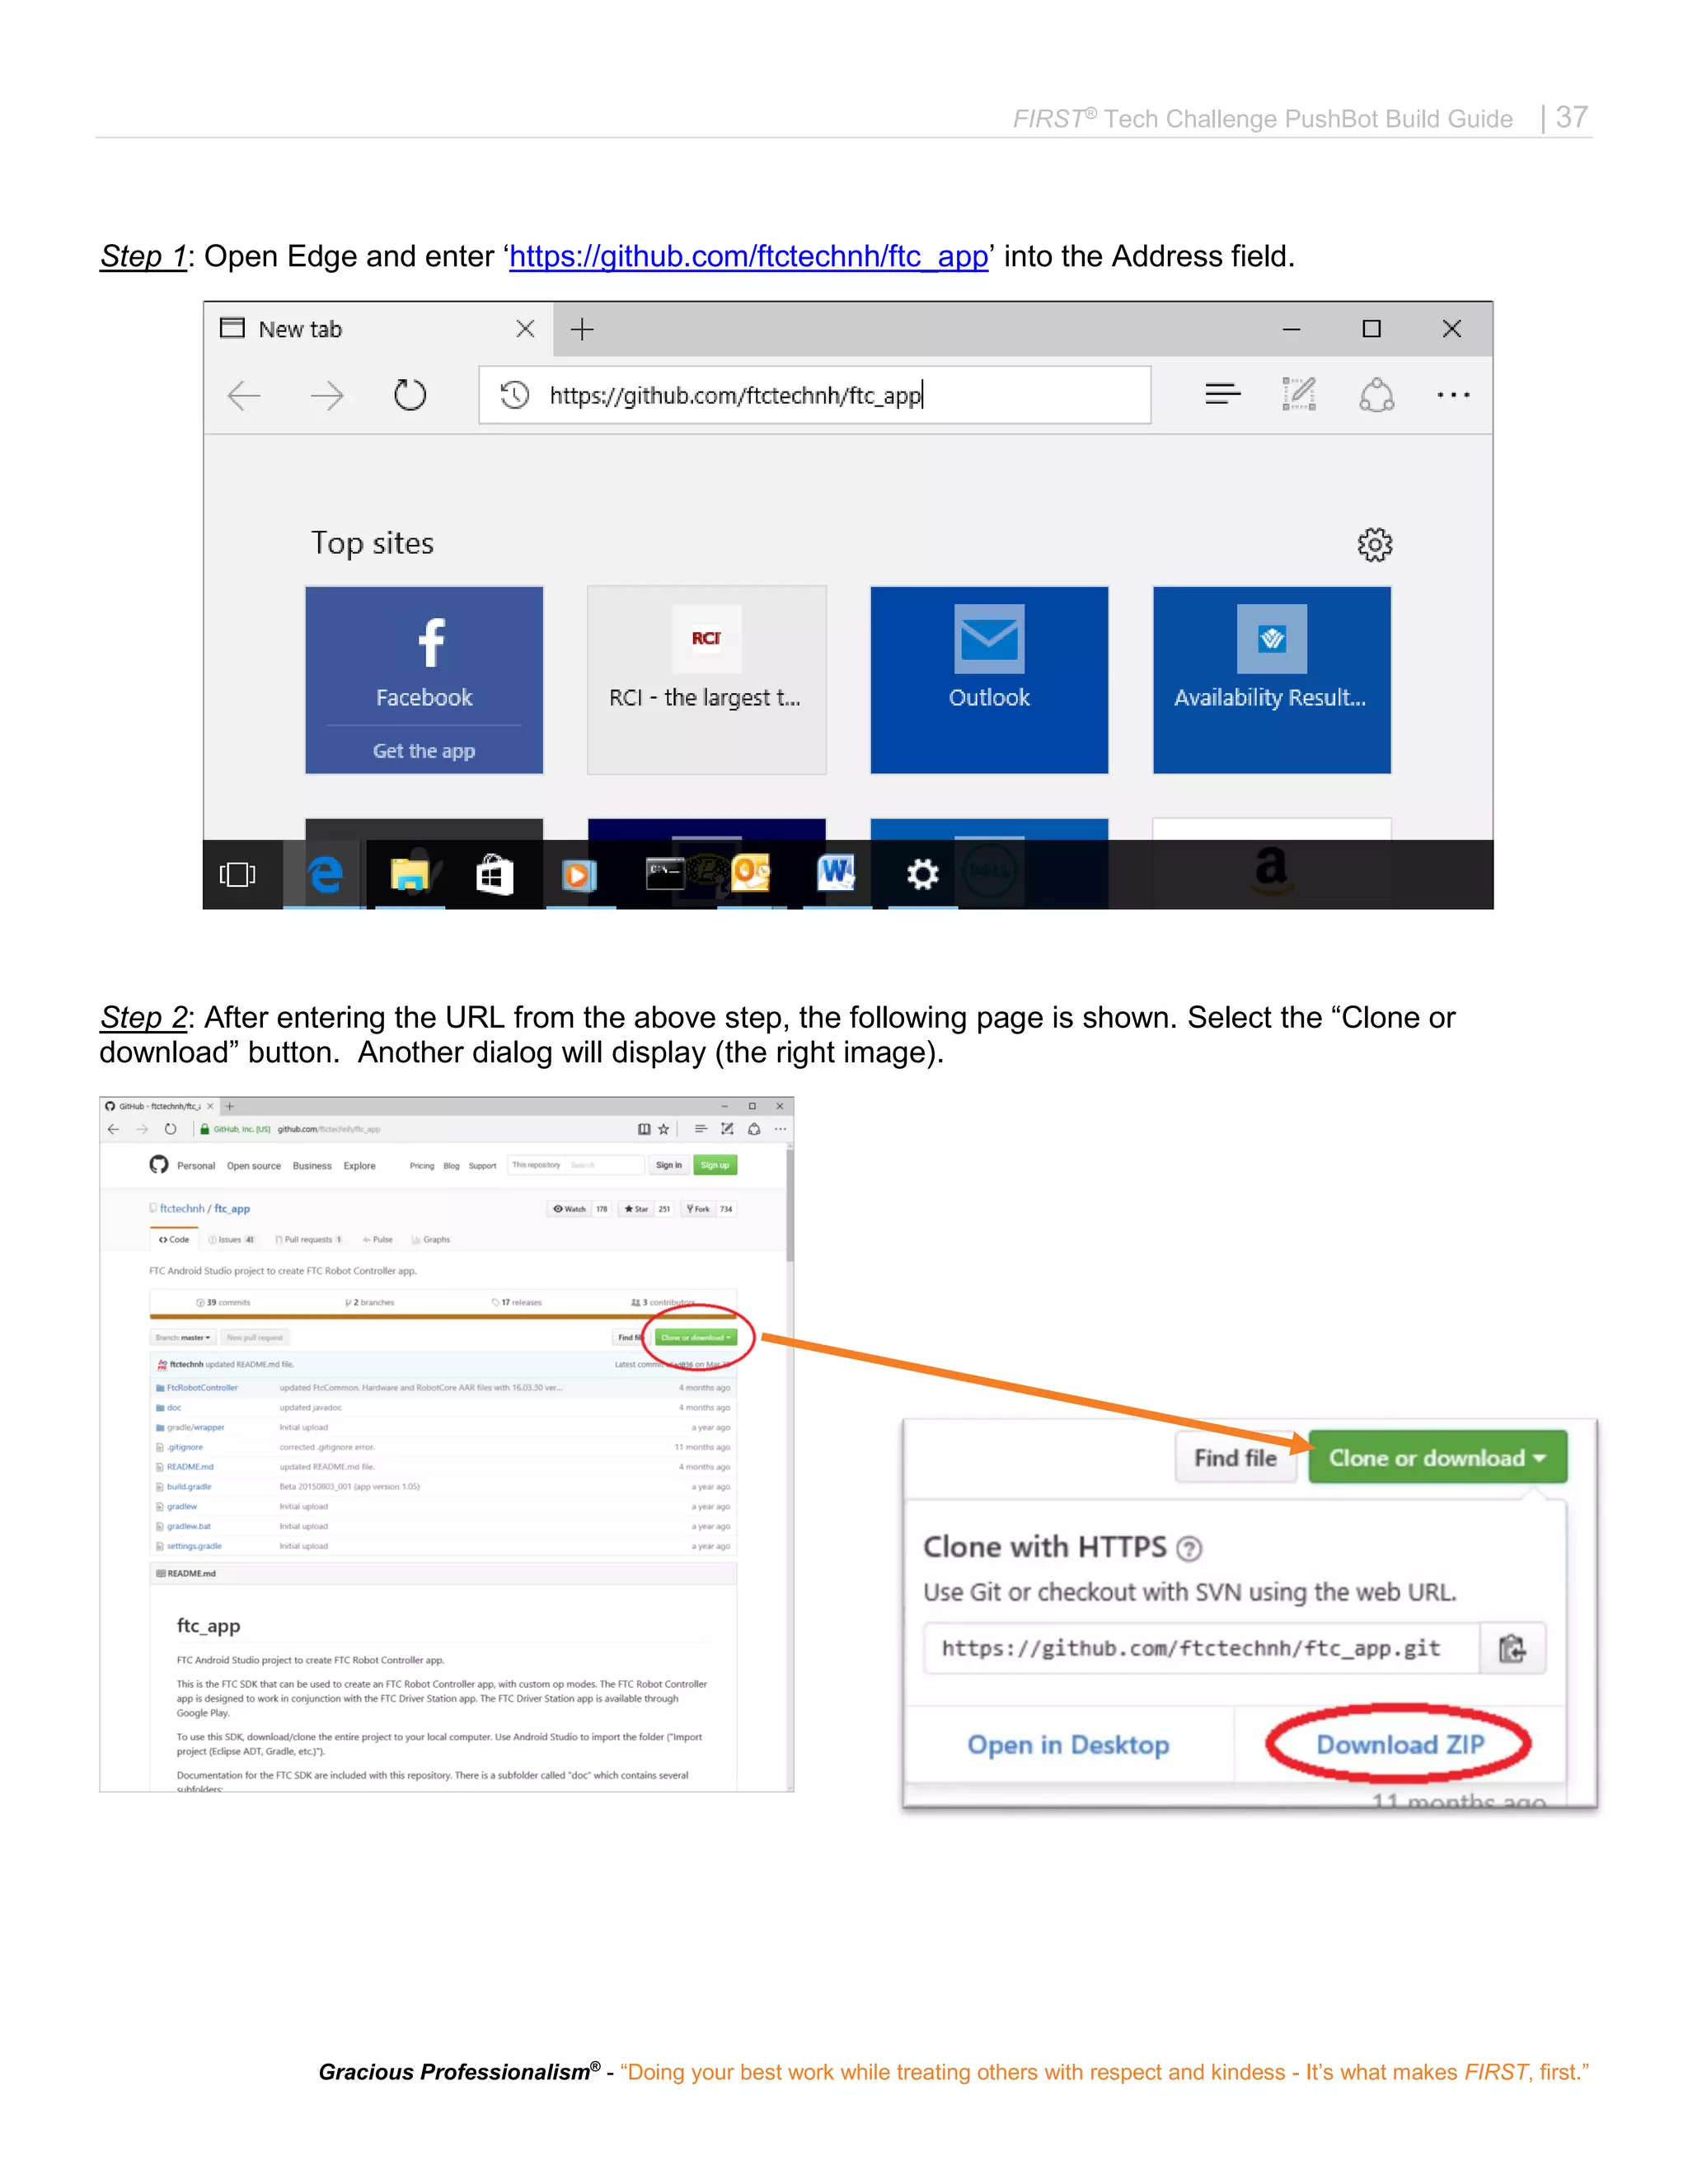Open settings.gradle file in file list
The width and height of the screenshot is (1688, 2184).
click(194, 1546)
